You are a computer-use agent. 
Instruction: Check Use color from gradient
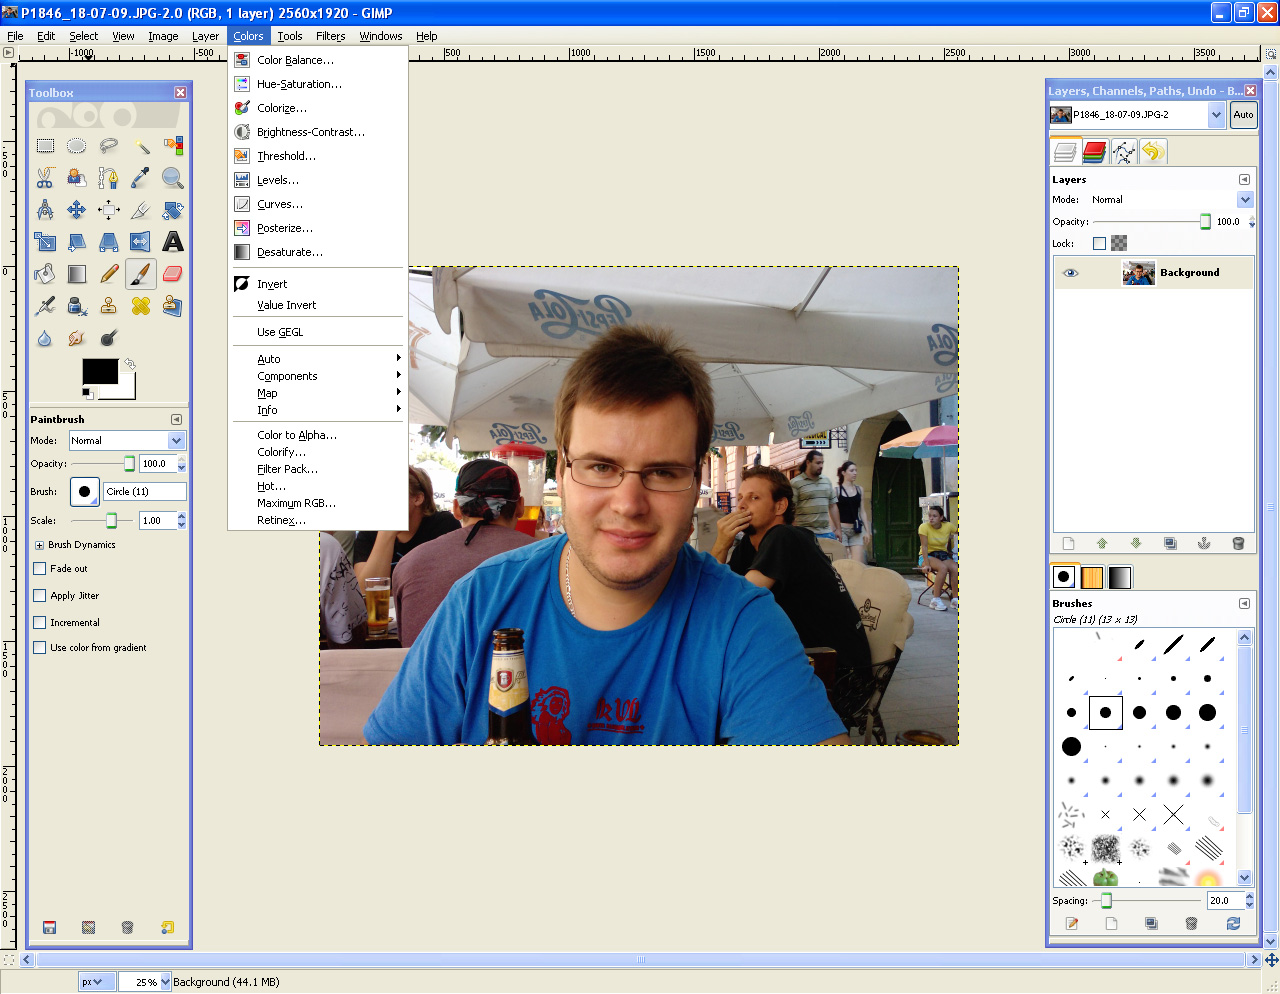coord(40,647)
